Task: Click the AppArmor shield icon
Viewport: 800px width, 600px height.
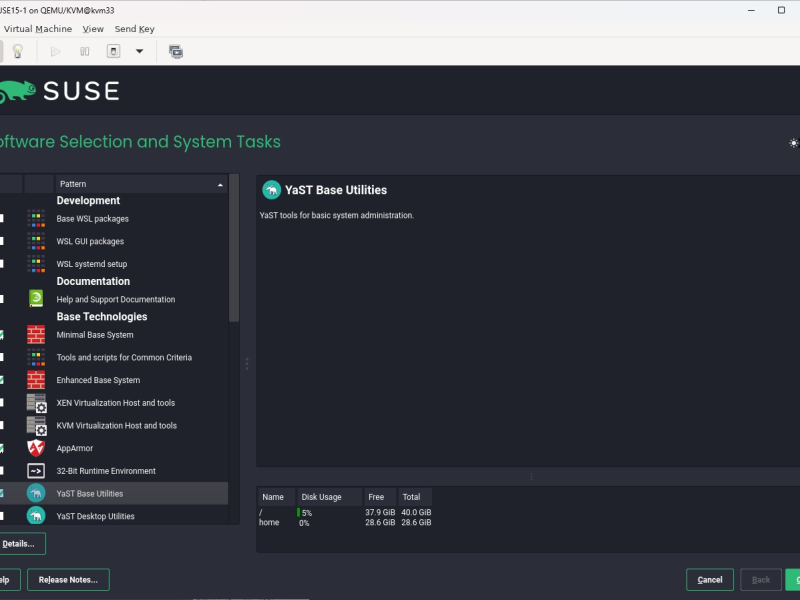Action: [36, 448]
